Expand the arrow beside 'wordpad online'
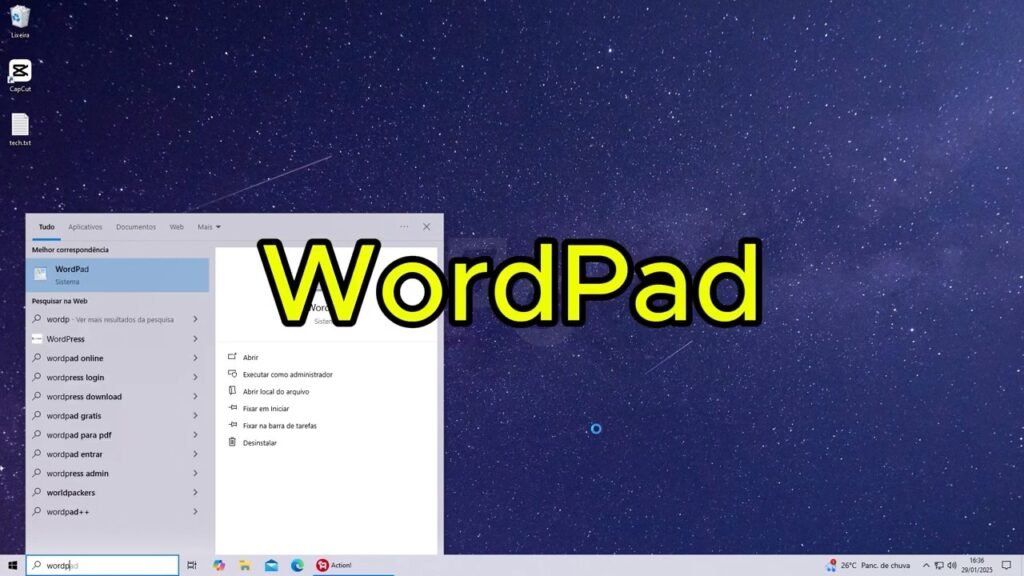The width and height of the screenshot is (1024, 576). (x=195, y=358)
